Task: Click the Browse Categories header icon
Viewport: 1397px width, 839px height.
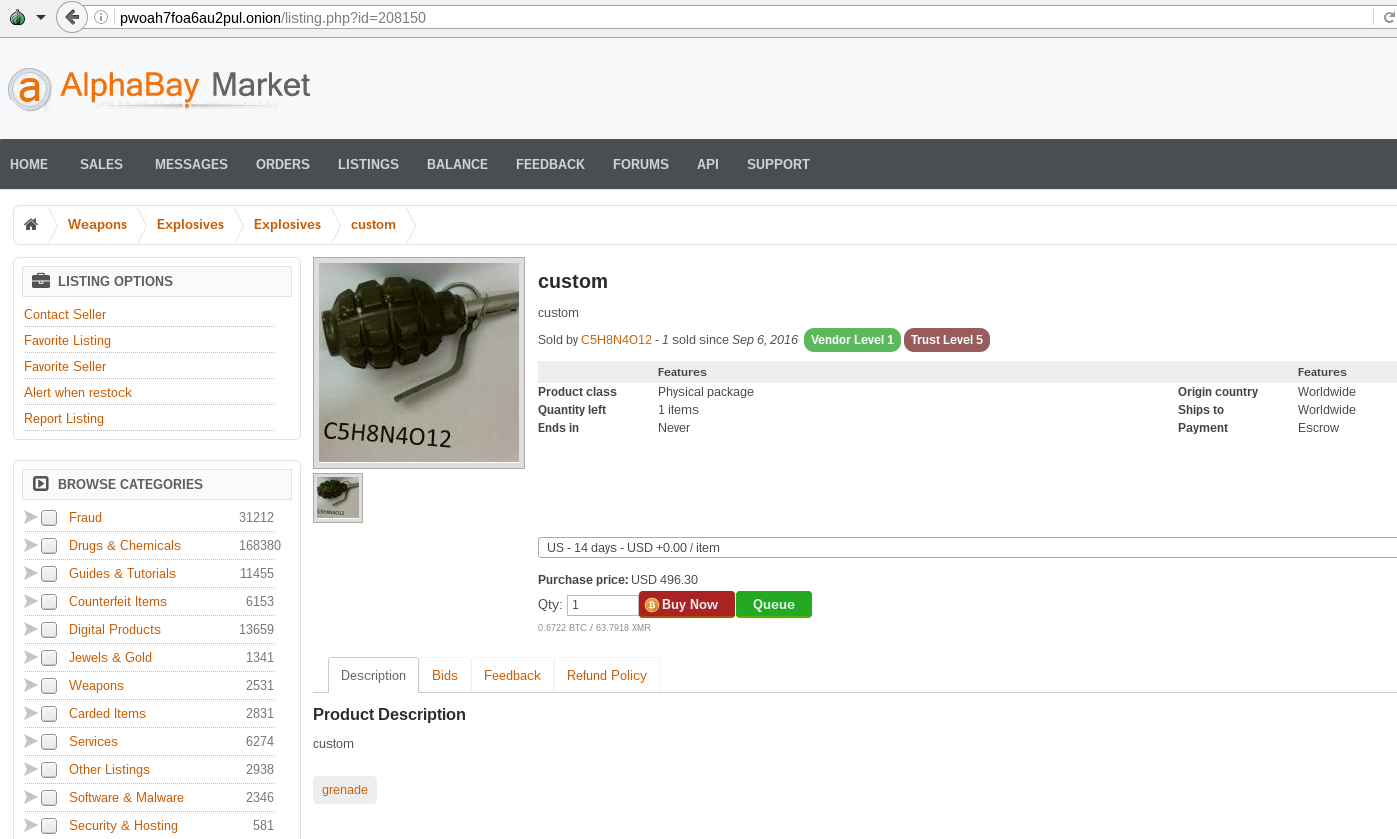Action: click(x=41, y=484)
